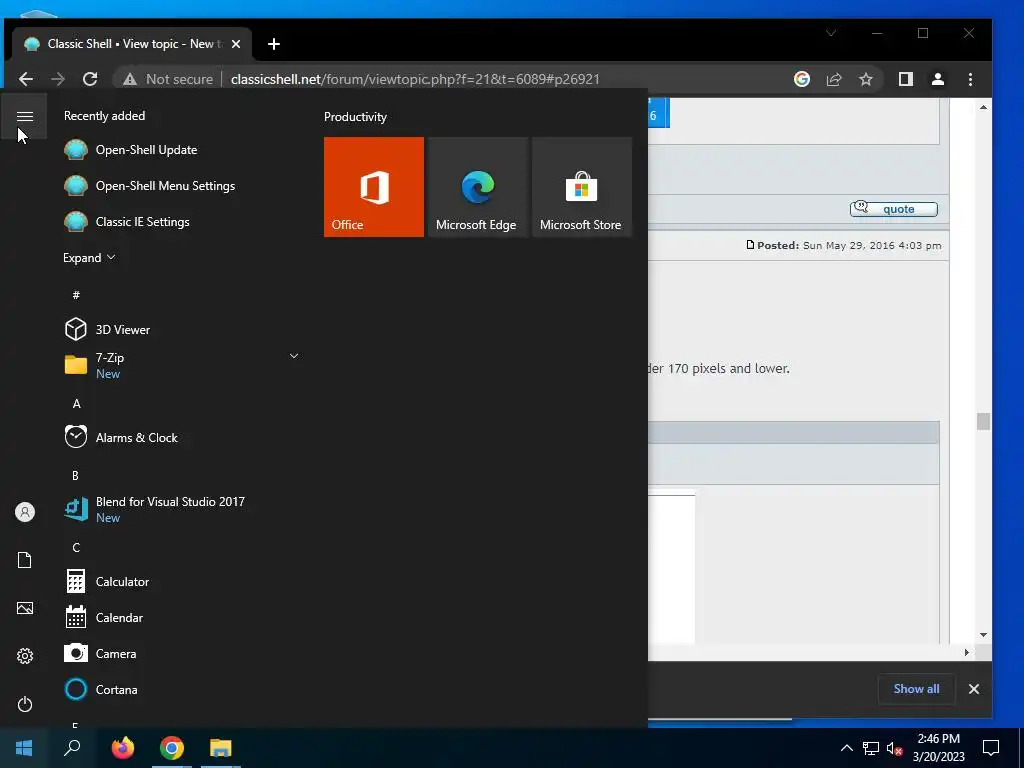Screen dimensions: 1024x768
Task: Go back in Chrome
Action: [x=26, y=79]
